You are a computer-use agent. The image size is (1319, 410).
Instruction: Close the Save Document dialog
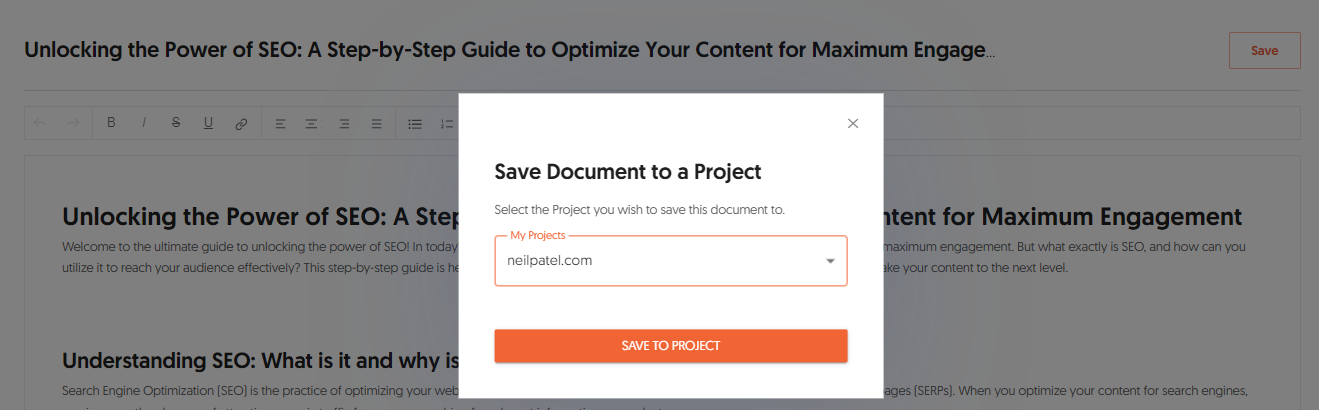tap(853, 124)
